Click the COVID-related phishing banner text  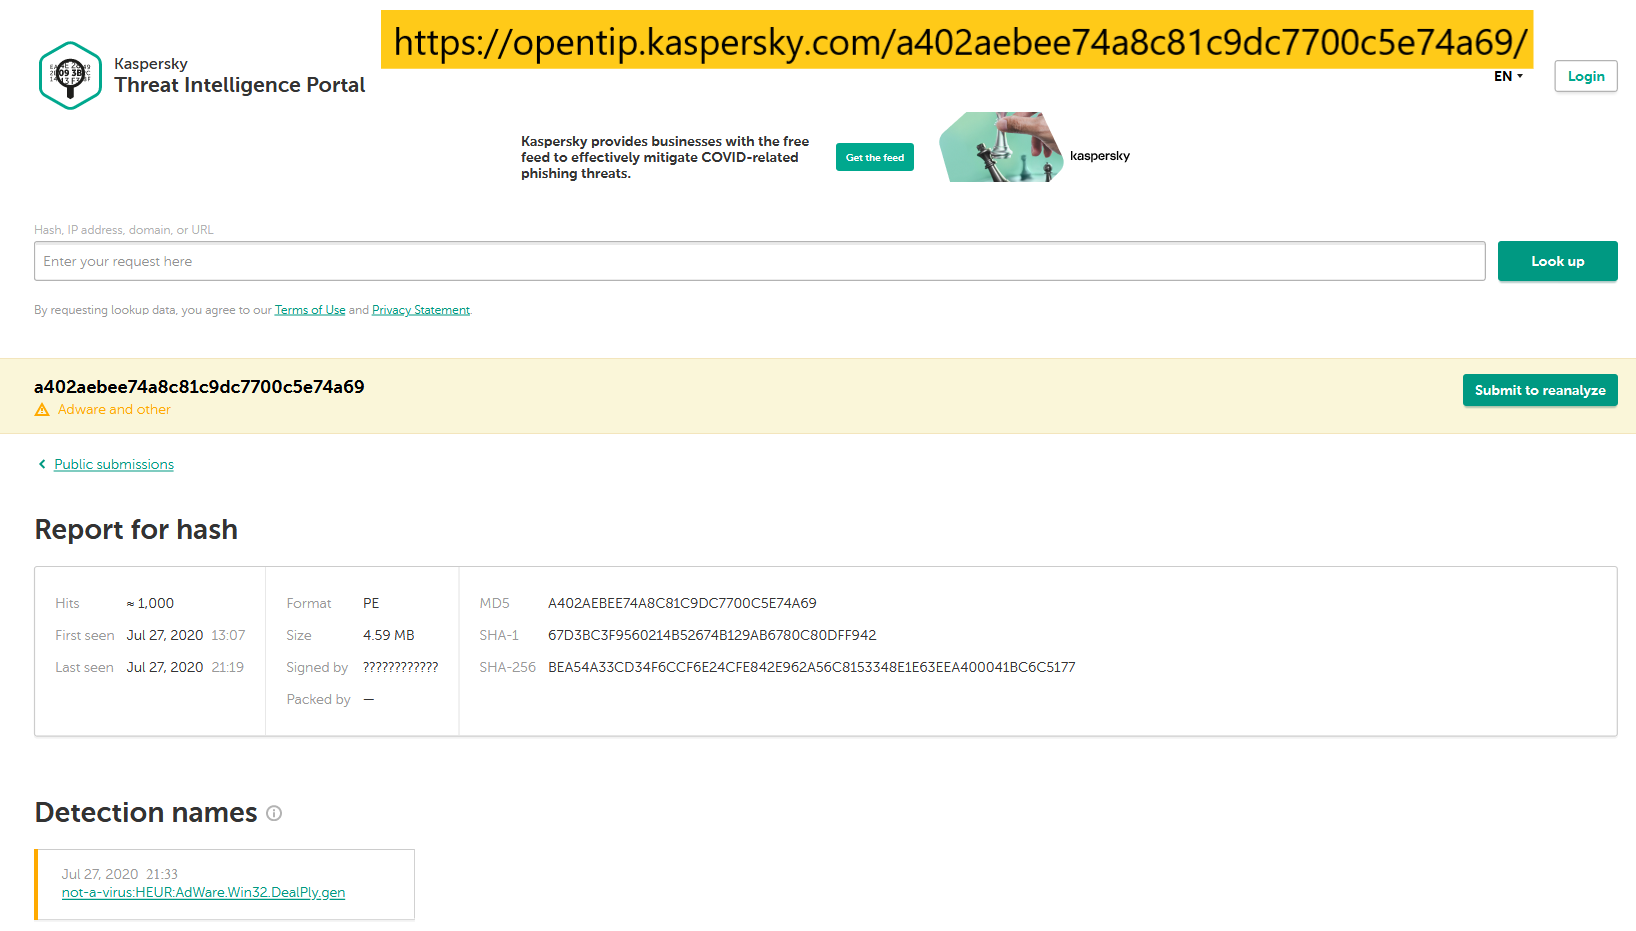coord(665,157)
